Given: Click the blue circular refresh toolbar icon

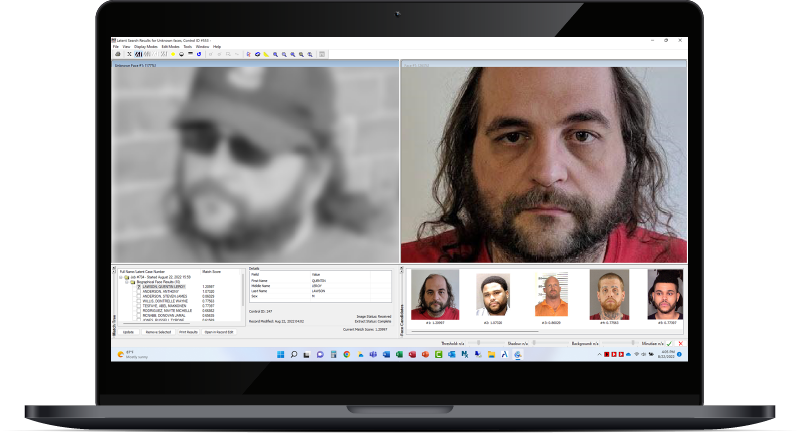Looking at the screenshot, I should [199, 54].
